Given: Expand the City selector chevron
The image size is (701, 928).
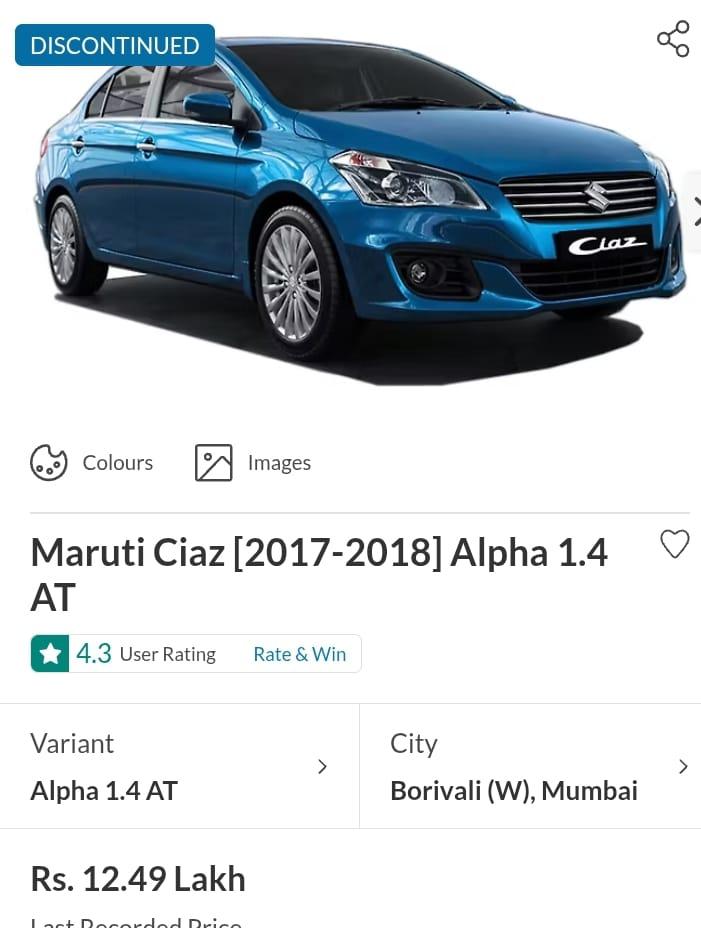Looking at the screenshot, I should (x=683, y=766).
